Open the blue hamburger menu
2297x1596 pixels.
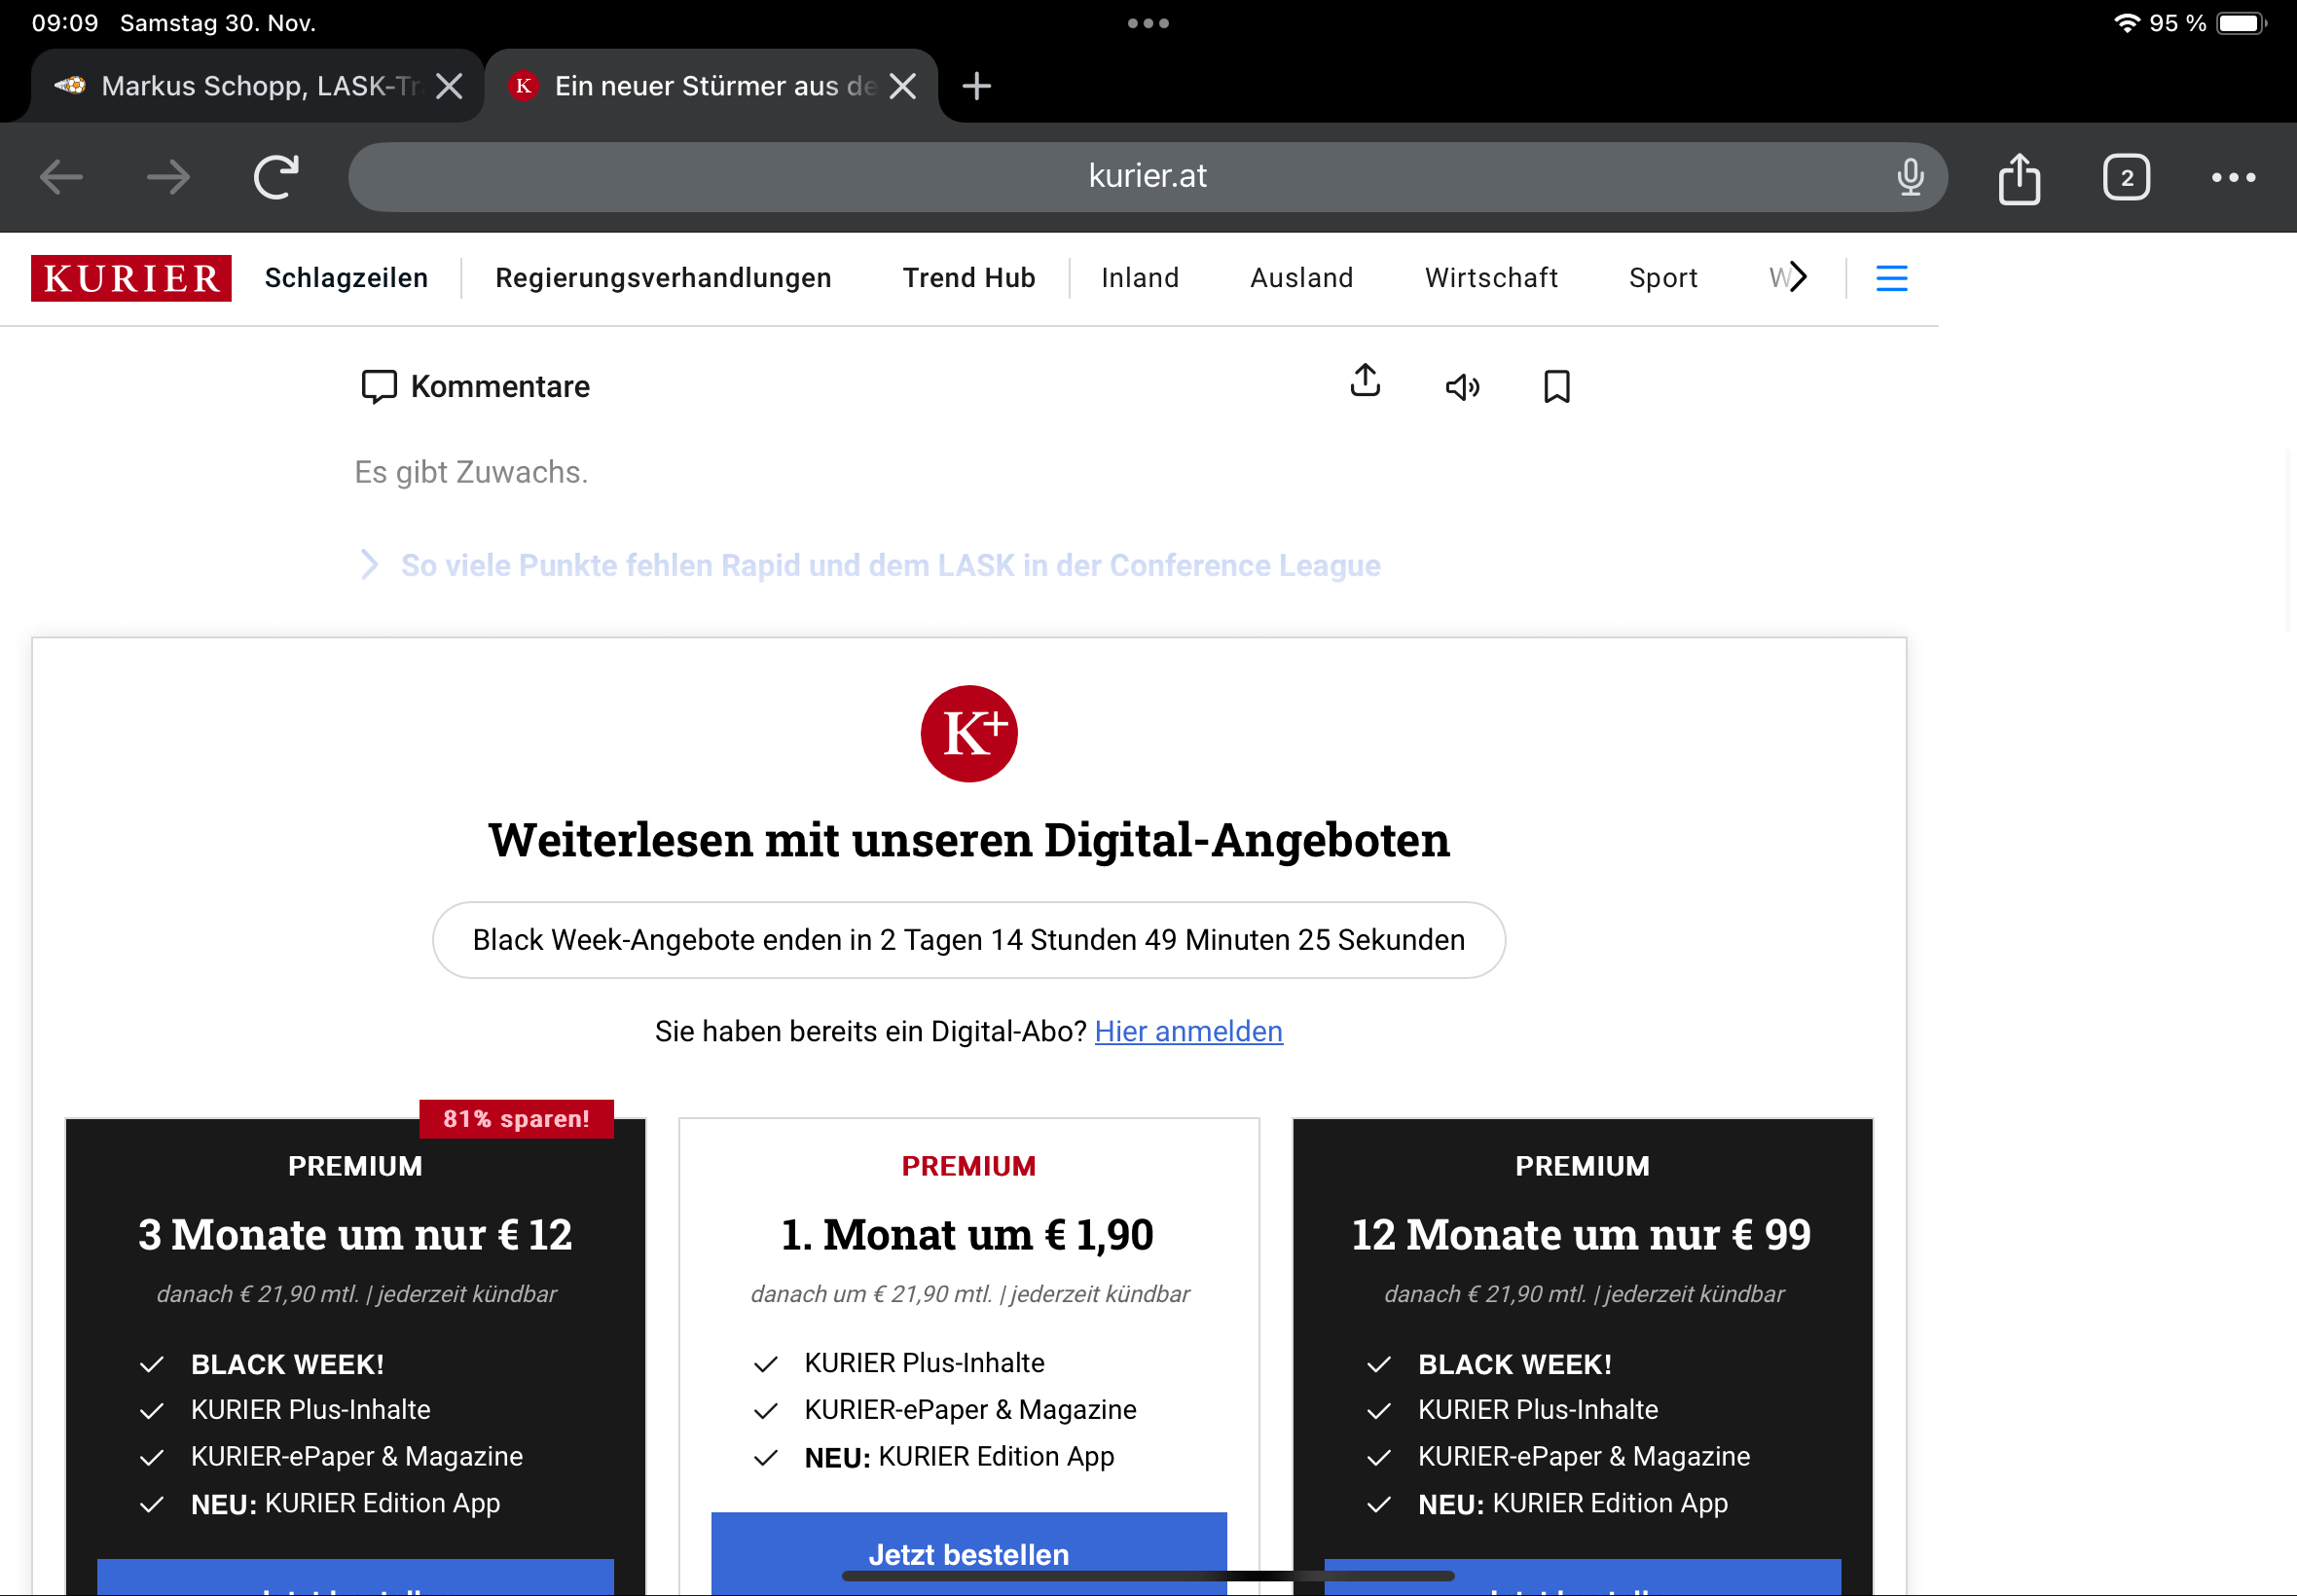[x=1891, y=278]
